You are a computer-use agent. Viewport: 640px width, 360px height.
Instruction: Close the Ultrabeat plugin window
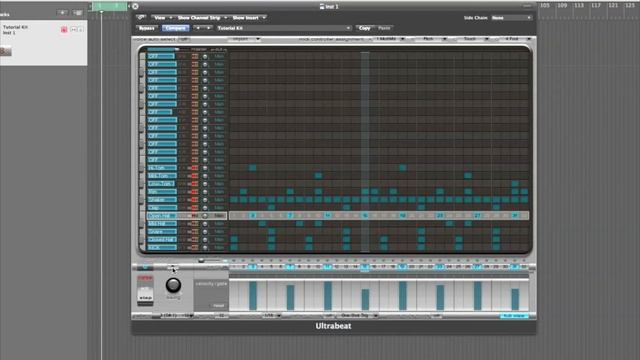(135, 6)
